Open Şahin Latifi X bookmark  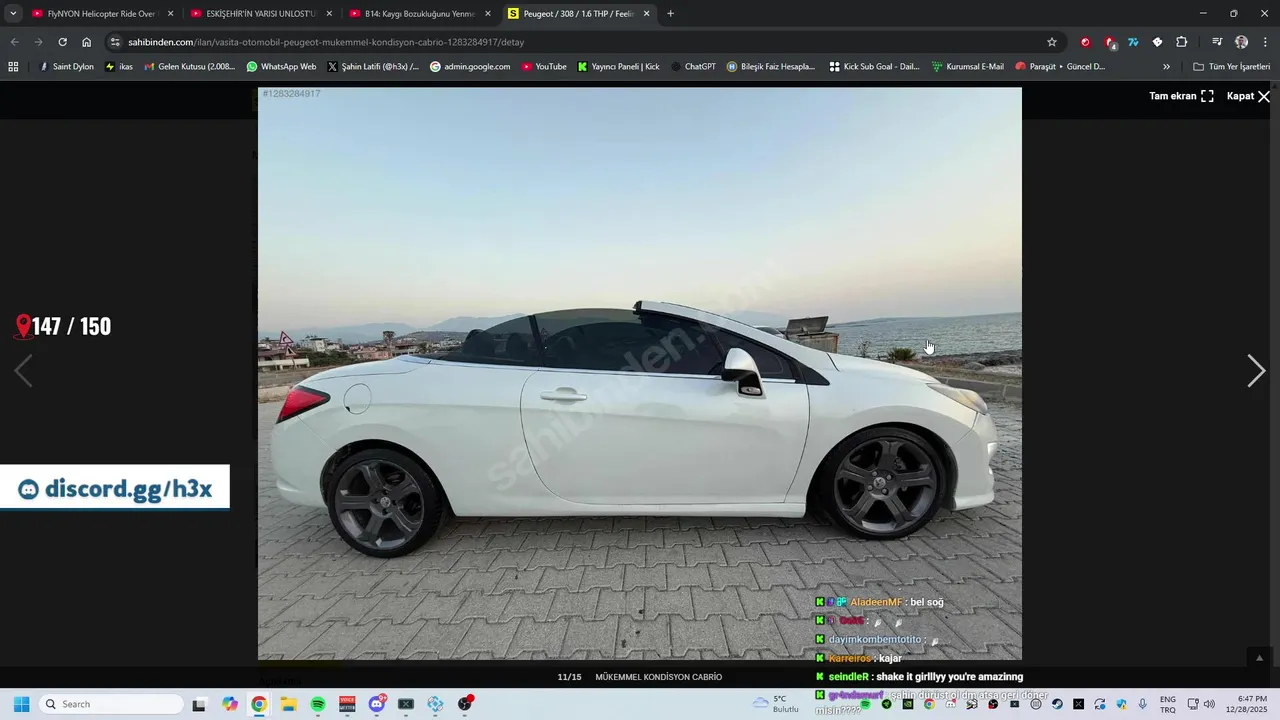(x=373, y=67)
